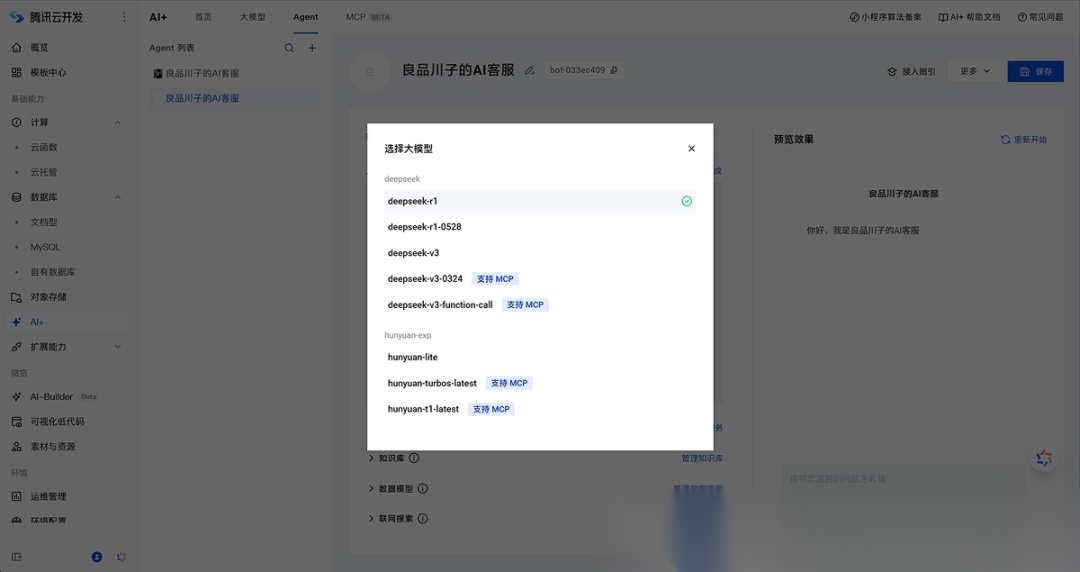
Task: Open AI+ in the sidebar
Action: click(68, 322)
